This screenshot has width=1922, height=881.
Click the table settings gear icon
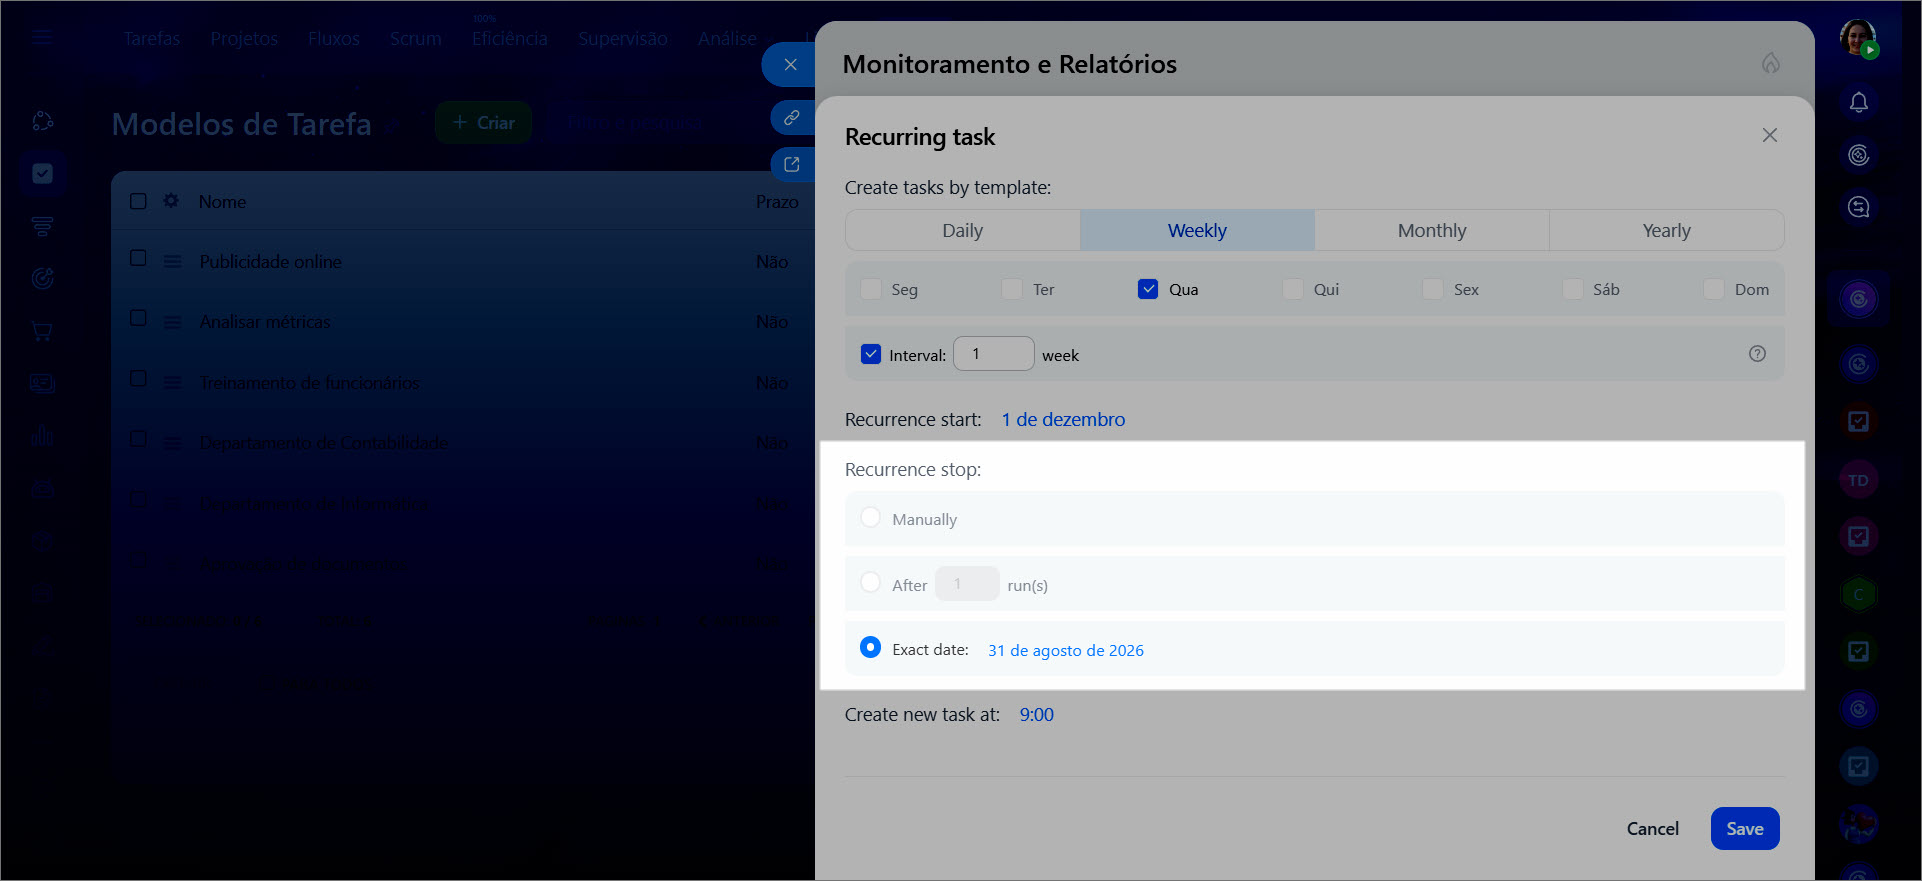[171, 201]
